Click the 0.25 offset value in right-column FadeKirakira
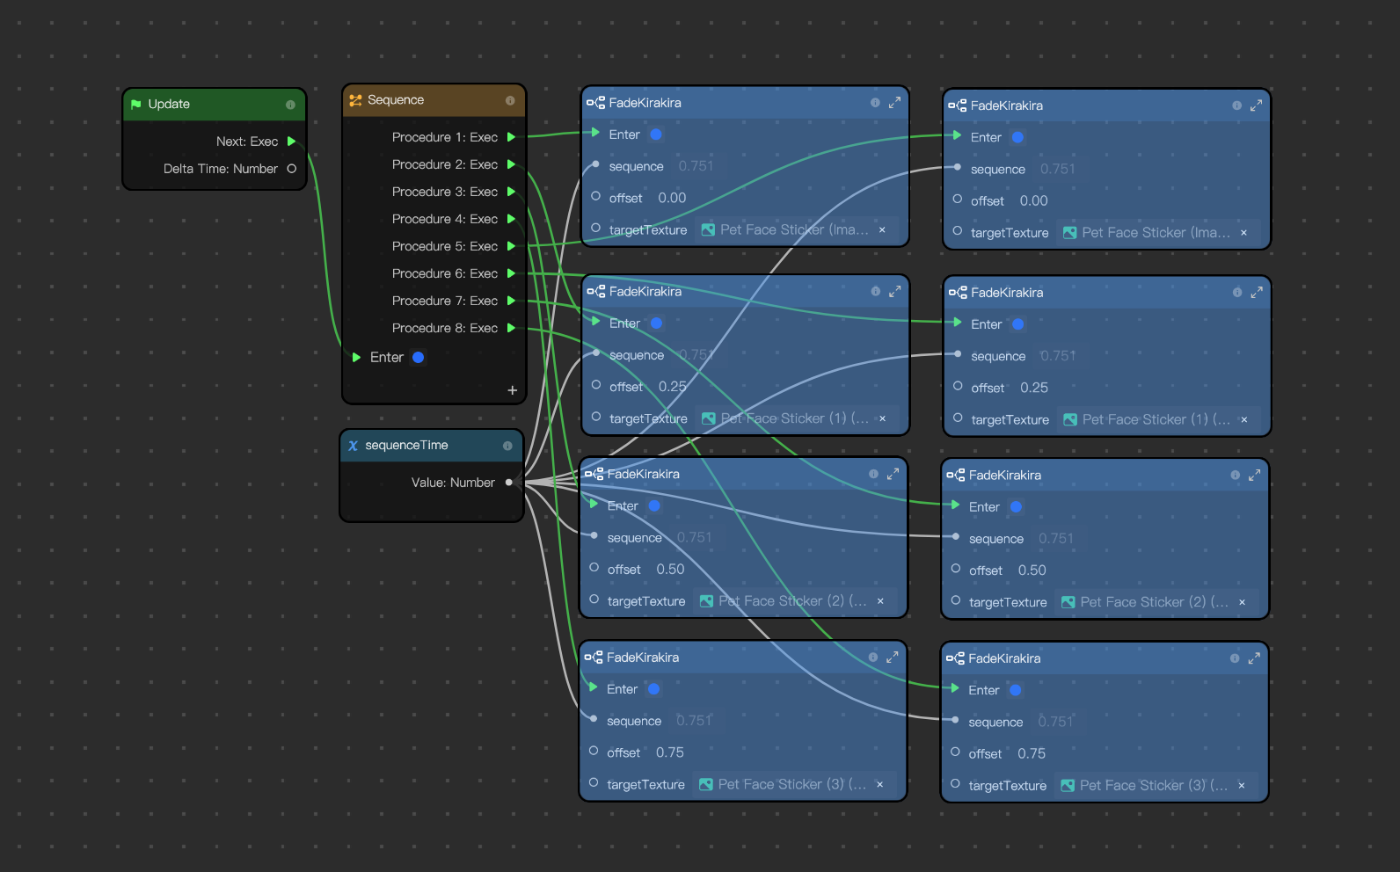 [1034, 388]
